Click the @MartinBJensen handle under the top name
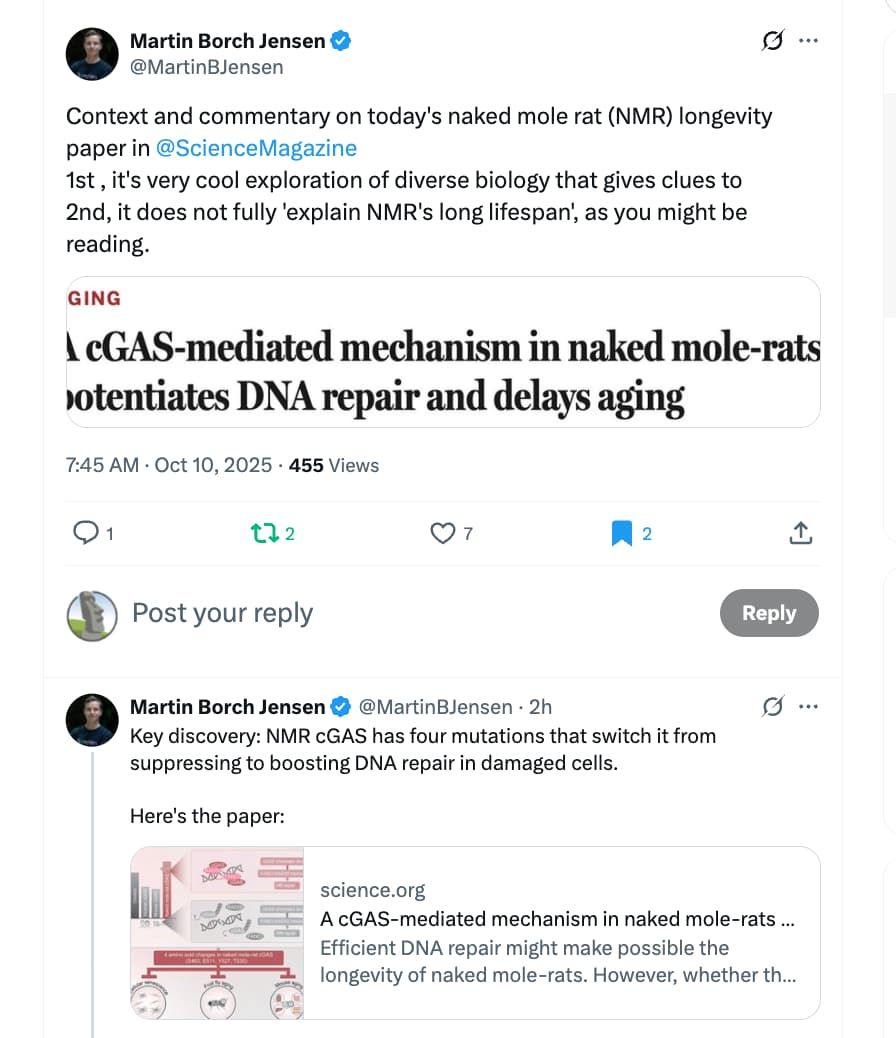 point(207,67)
